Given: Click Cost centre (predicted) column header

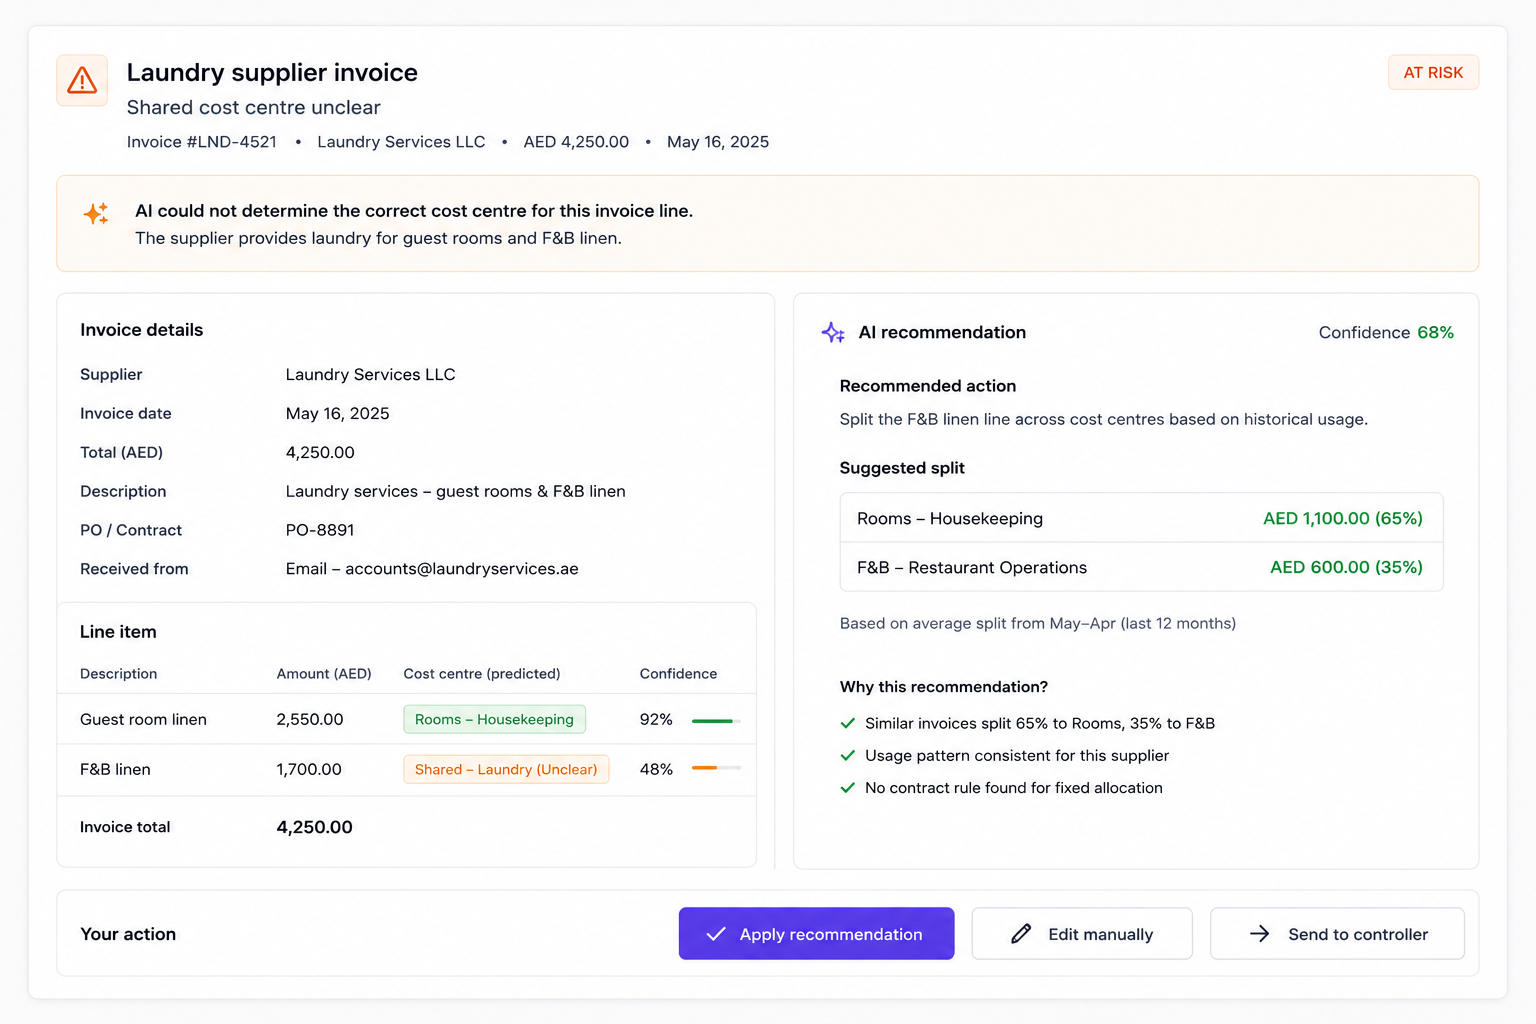Looking at the screenshot, I should 482,674.
